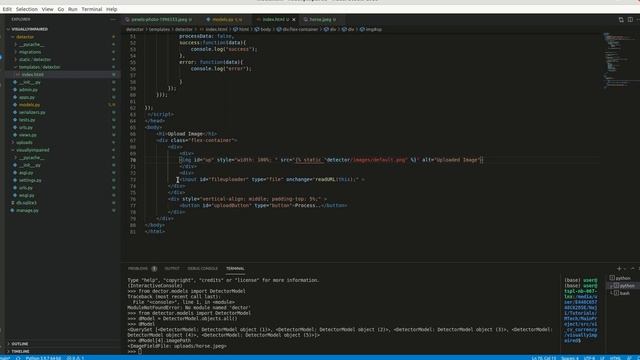Expand the Timeline section

[20, 351]
